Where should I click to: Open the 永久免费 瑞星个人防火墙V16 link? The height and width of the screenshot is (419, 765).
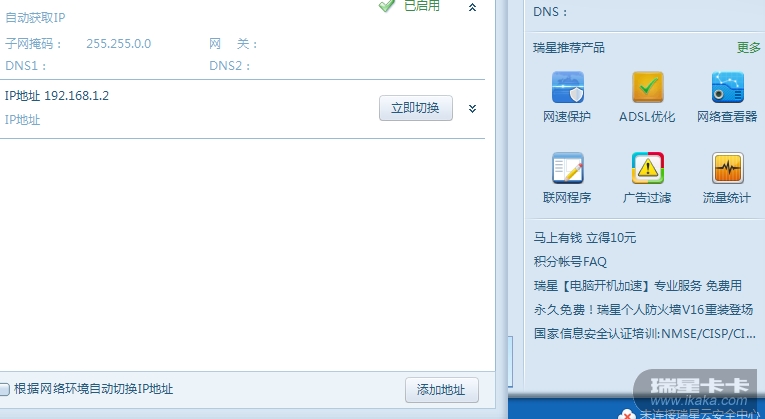pos(643,309)
